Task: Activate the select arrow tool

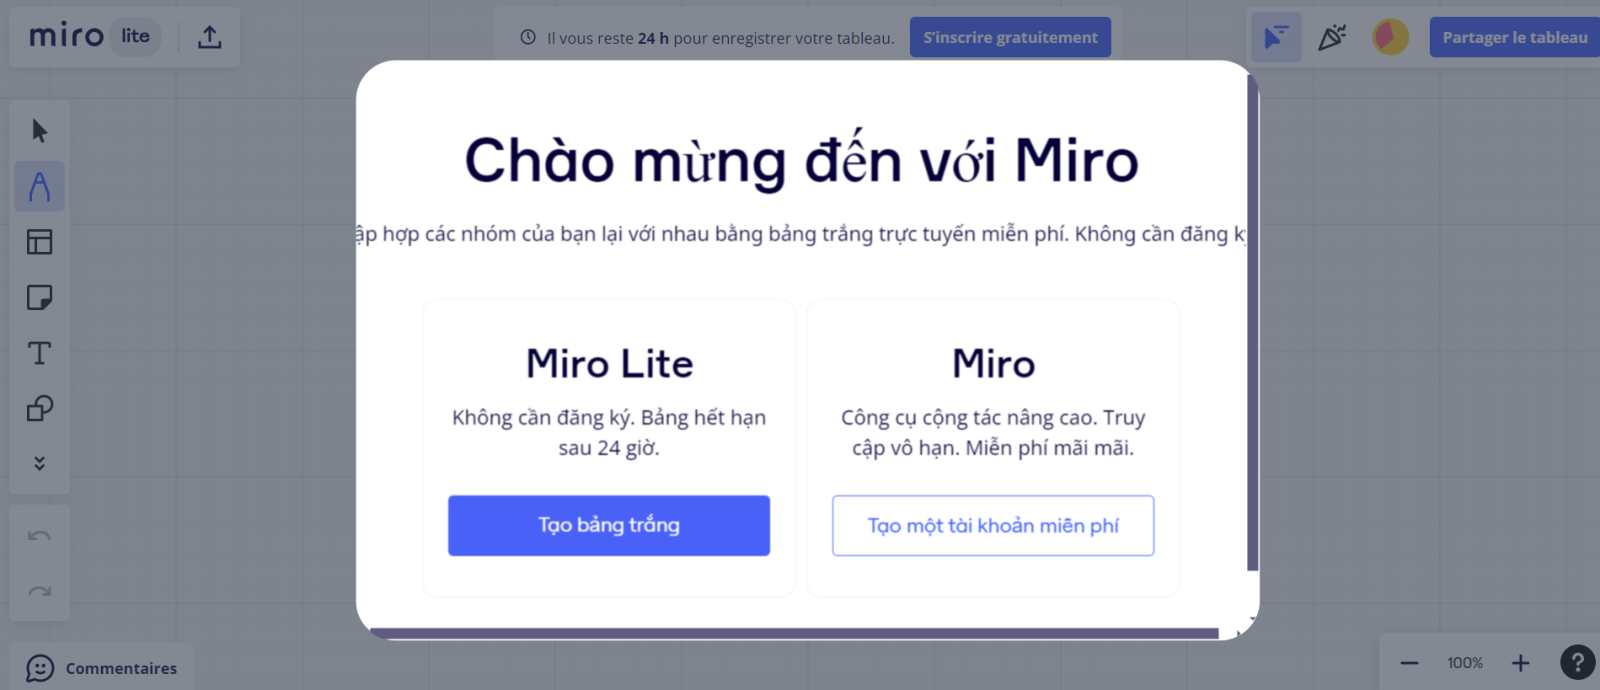Action: pos(39,130)
